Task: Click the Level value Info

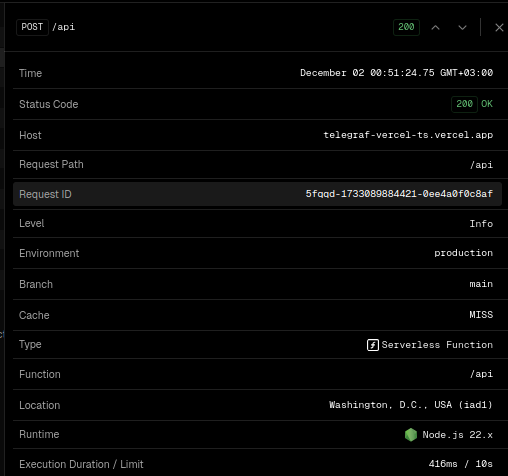Action: pyautogui.click(x=481, y=224)
